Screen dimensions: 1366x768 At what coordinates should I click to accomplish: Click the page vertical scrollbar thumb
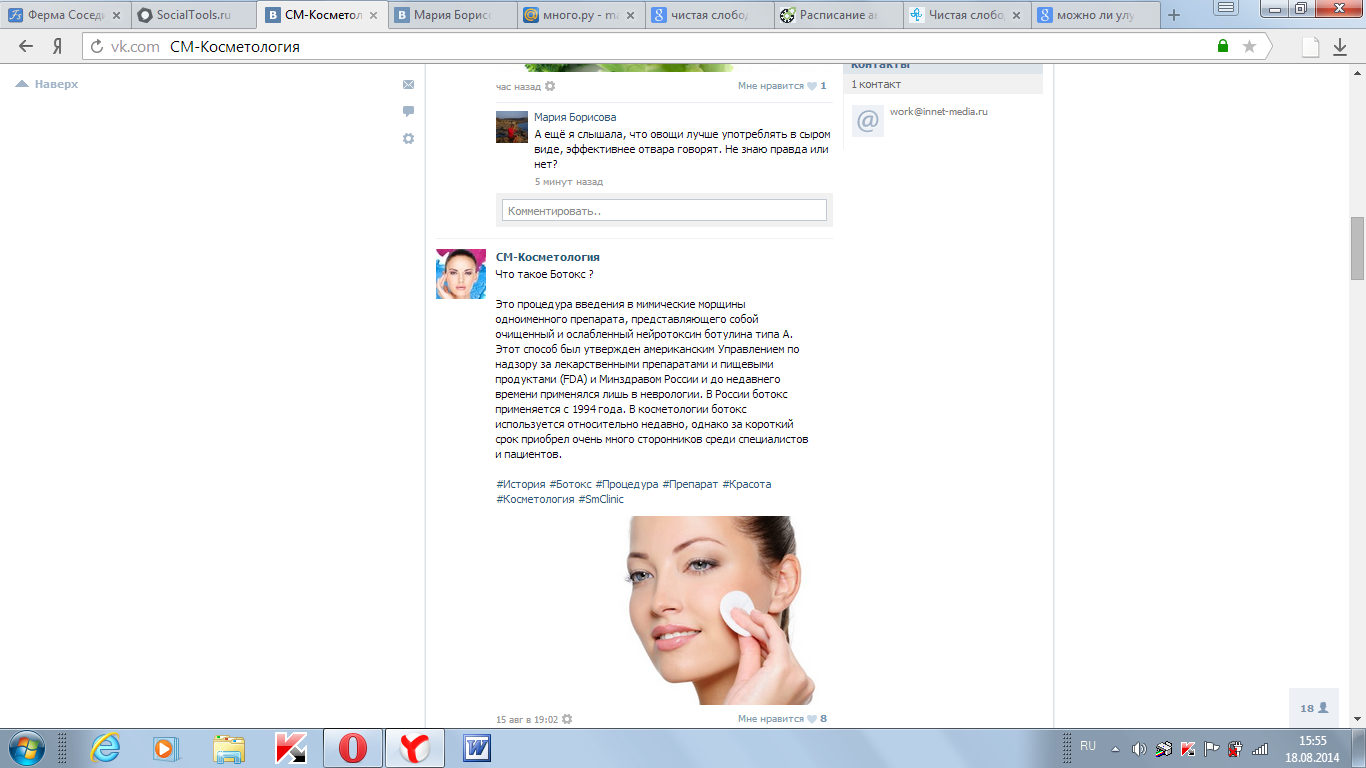coord(1357,248)
